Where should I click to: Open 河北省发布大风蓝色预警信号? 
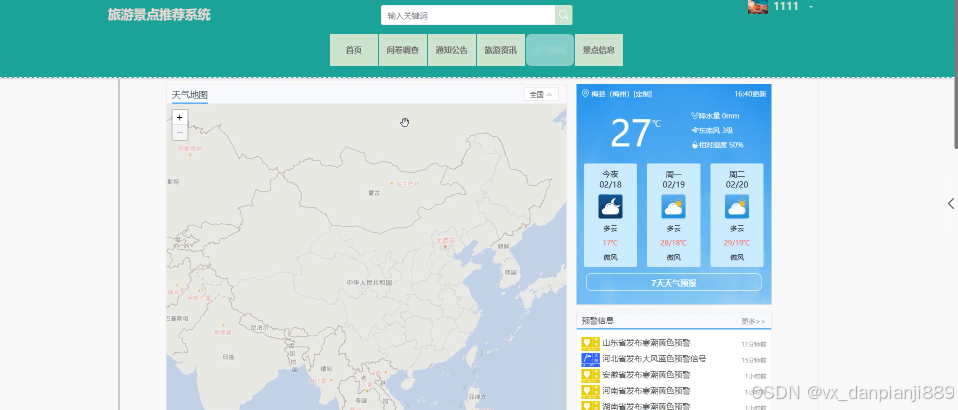click(654, 359)
